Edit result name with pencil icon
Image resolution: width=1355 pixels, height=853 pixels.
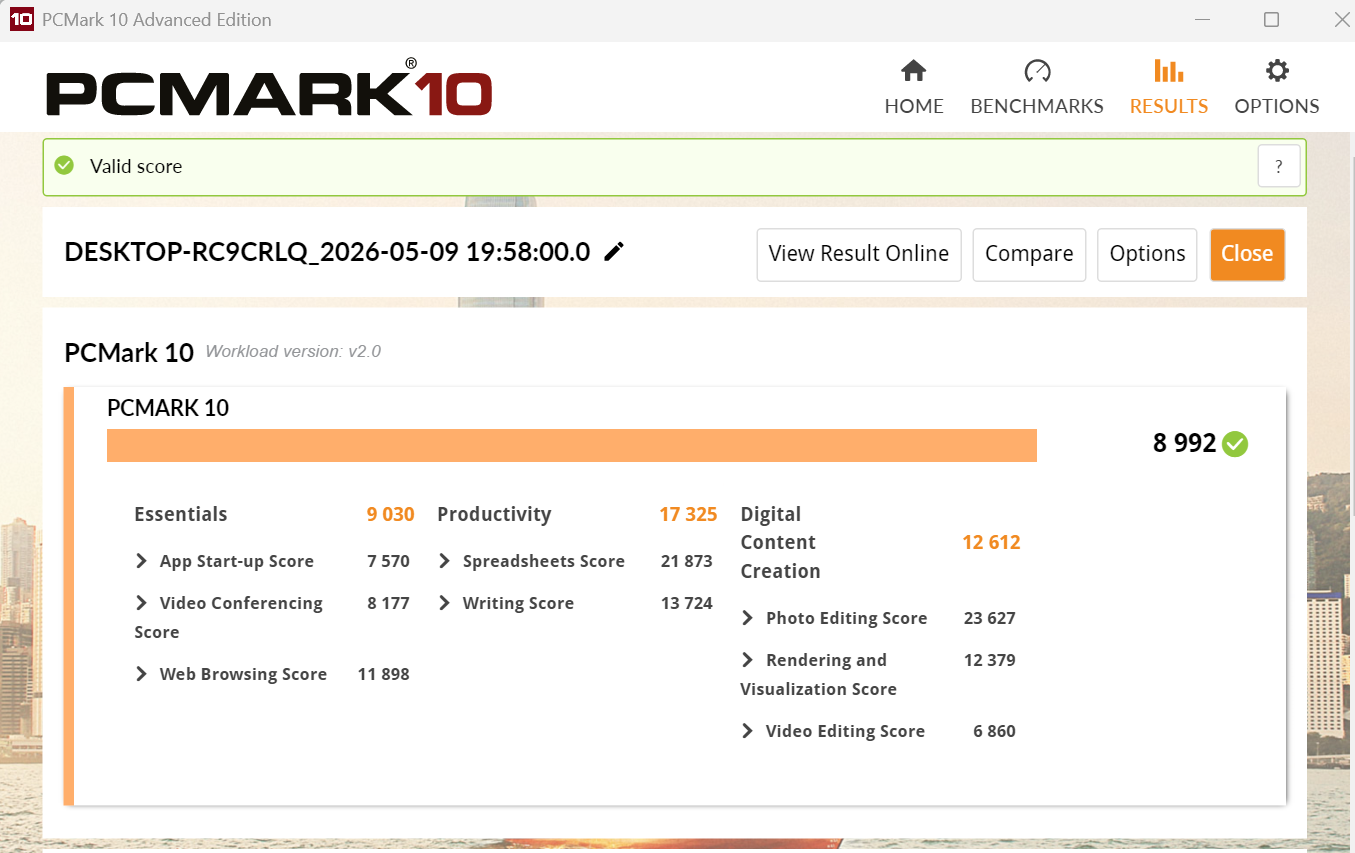pos(614,252)
